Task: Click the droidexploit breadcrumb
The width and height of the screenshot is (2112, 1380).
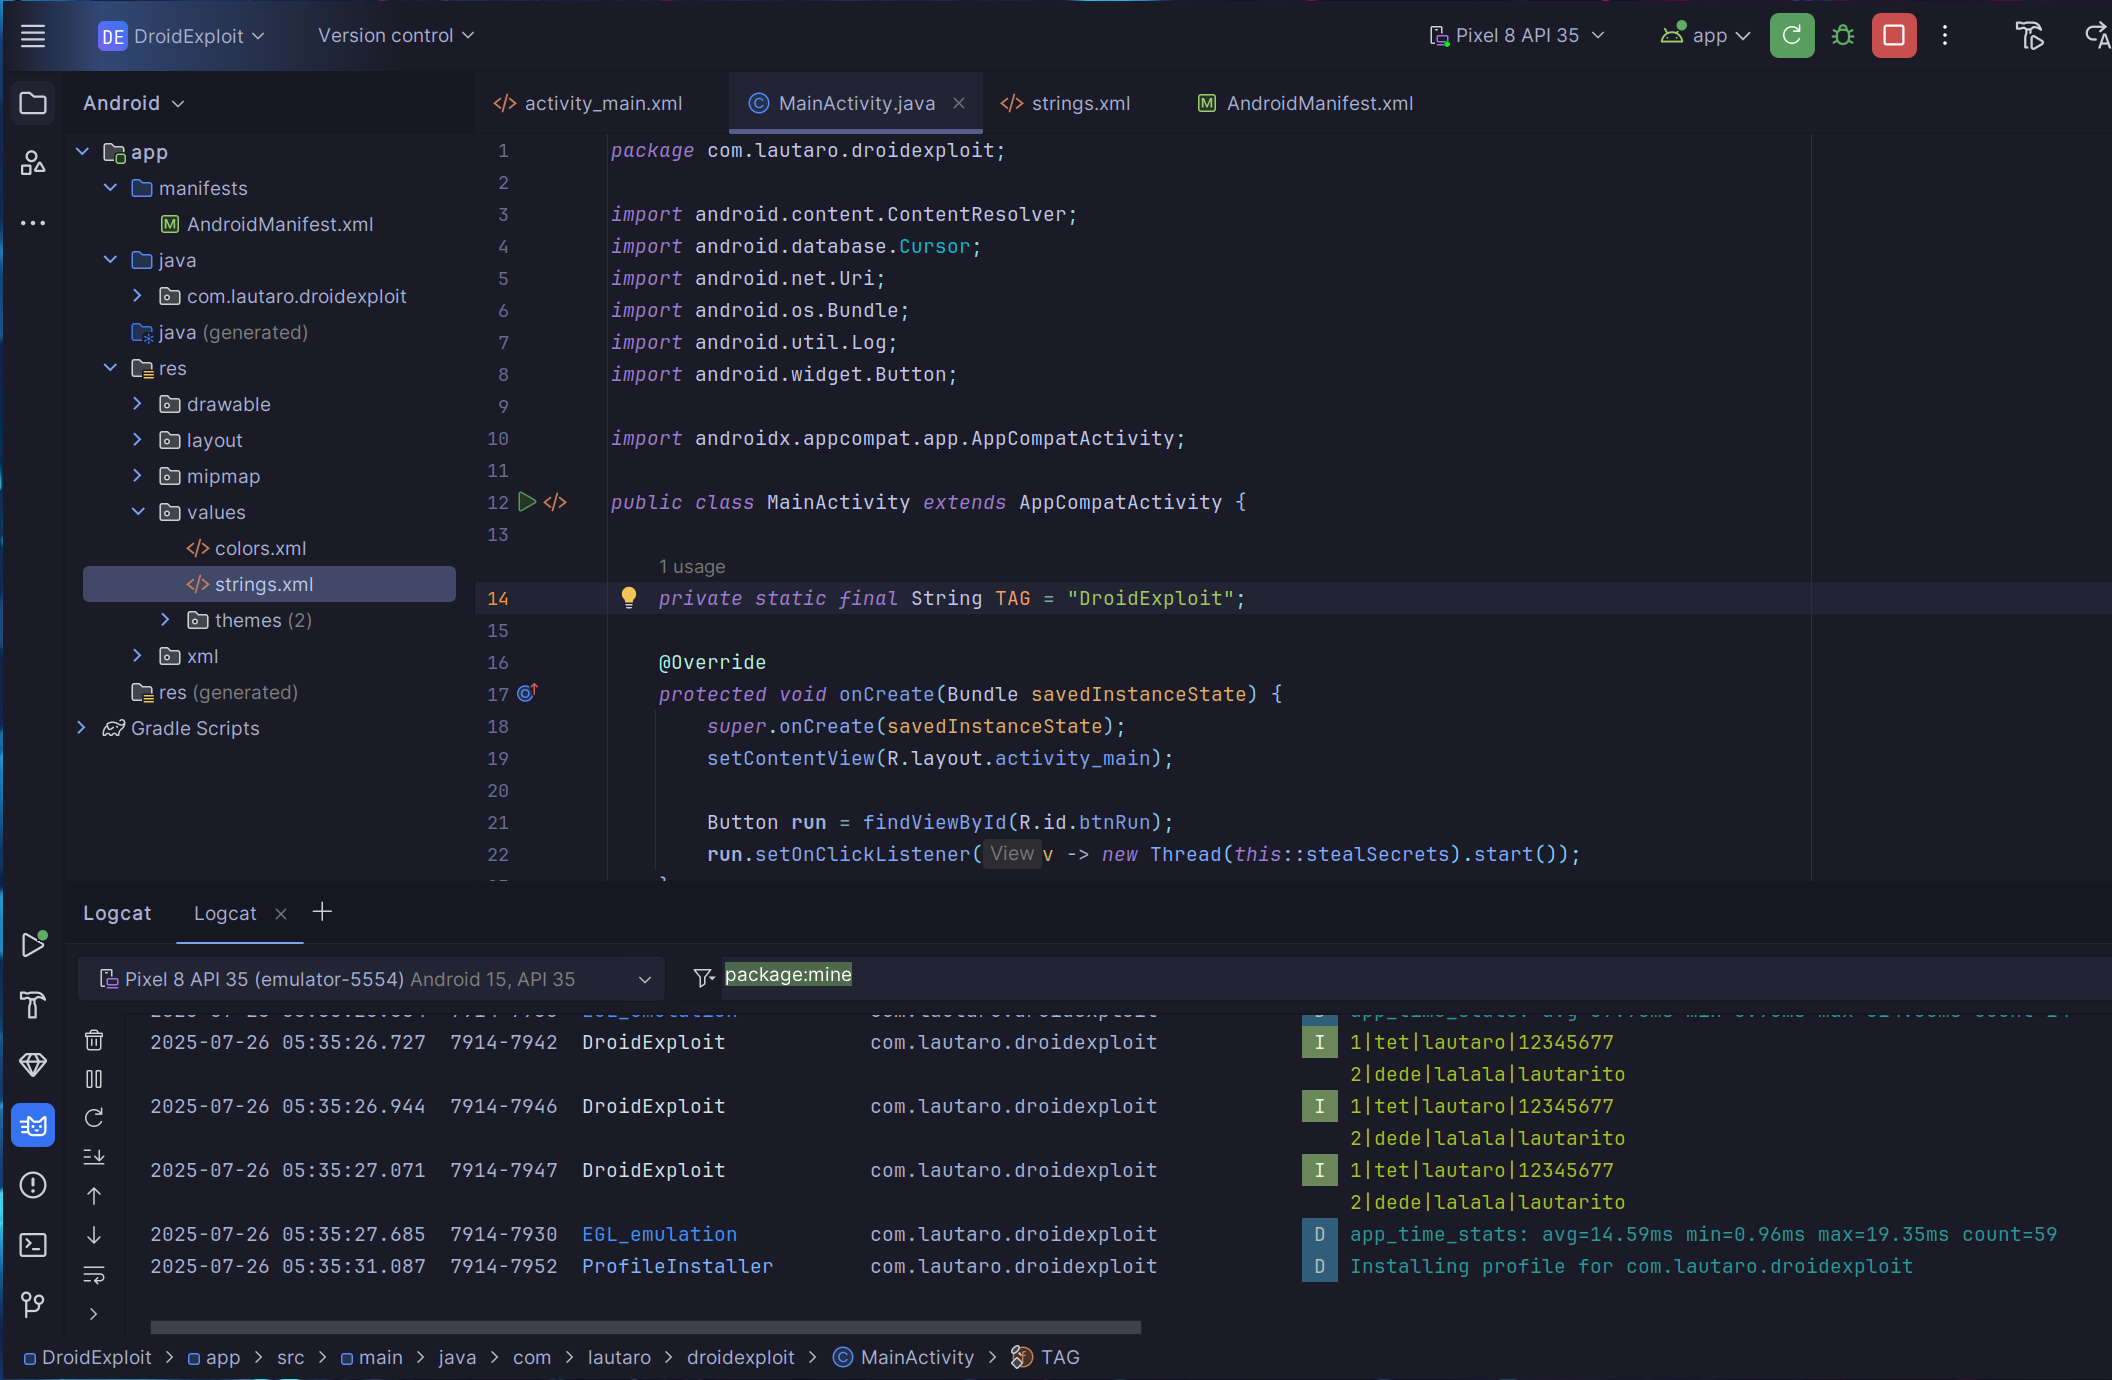Action: 741,1357
